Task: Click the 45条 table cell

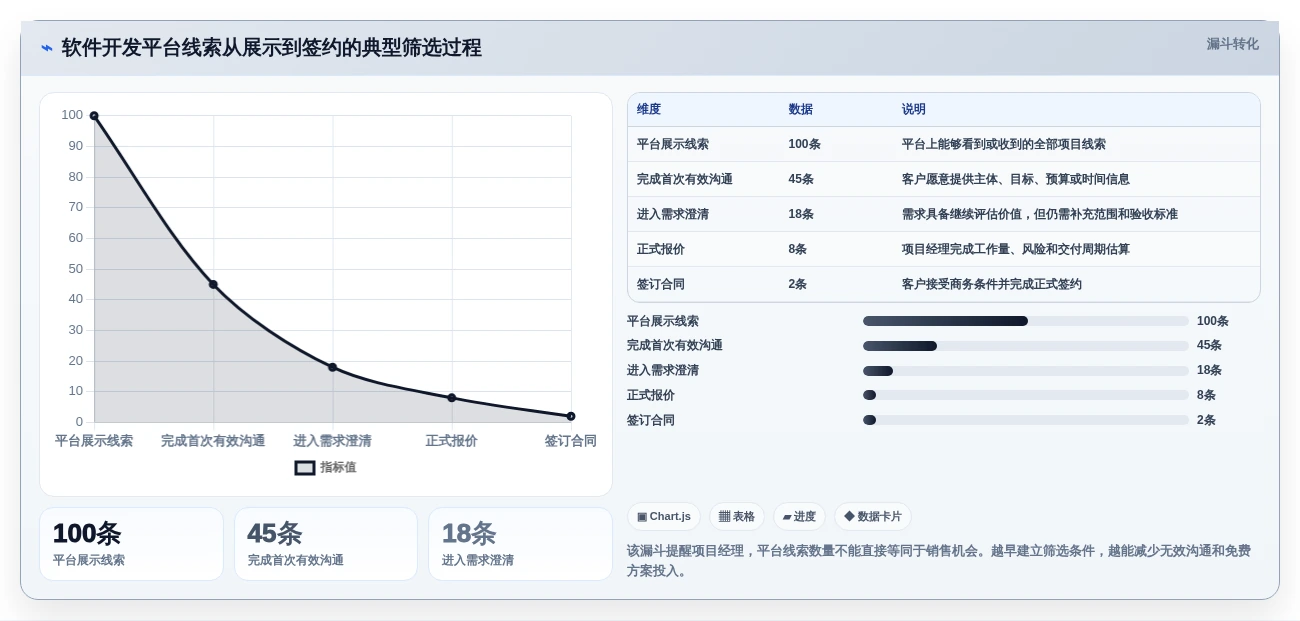Action: 801,179
